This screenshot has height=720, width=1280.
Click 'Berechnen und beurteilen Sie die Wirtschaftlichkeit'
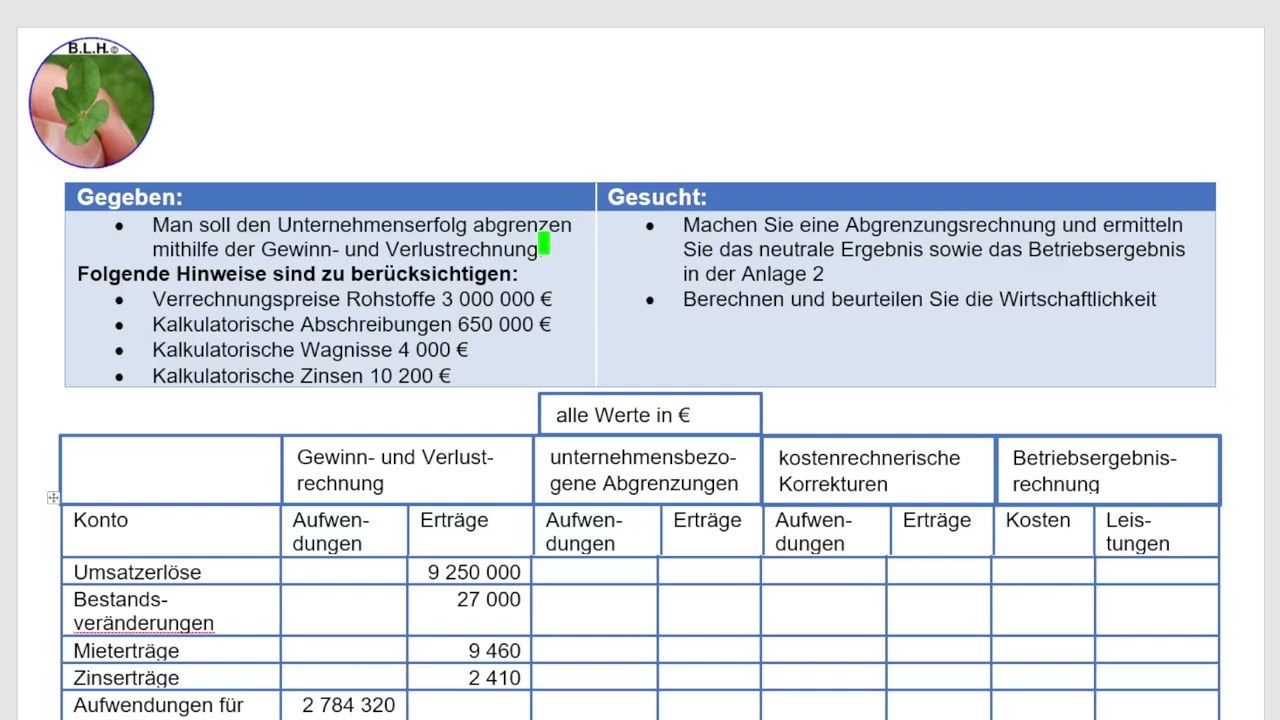point(919,299)
